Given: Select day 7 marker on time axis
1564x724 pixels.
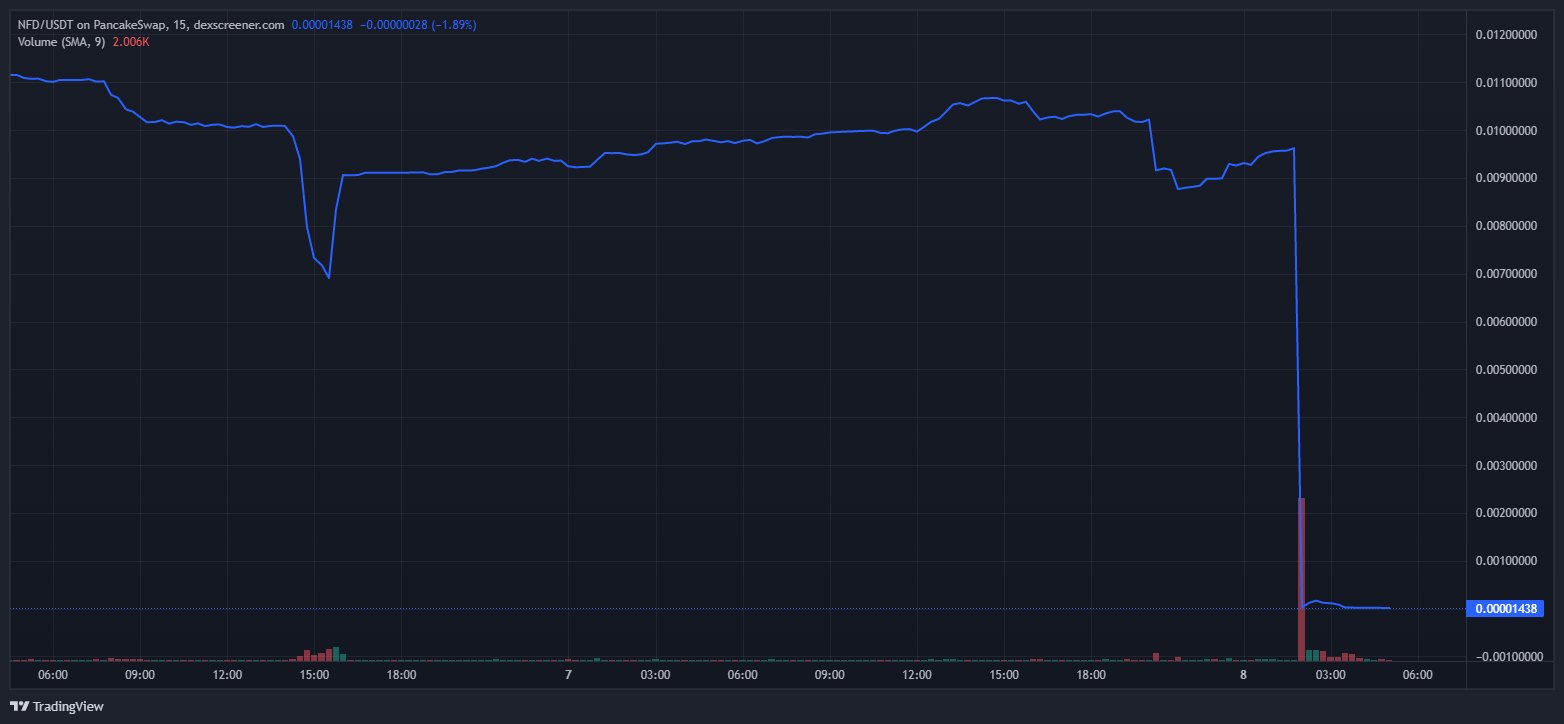Looking at the screenshot, I should click(568, 675).
